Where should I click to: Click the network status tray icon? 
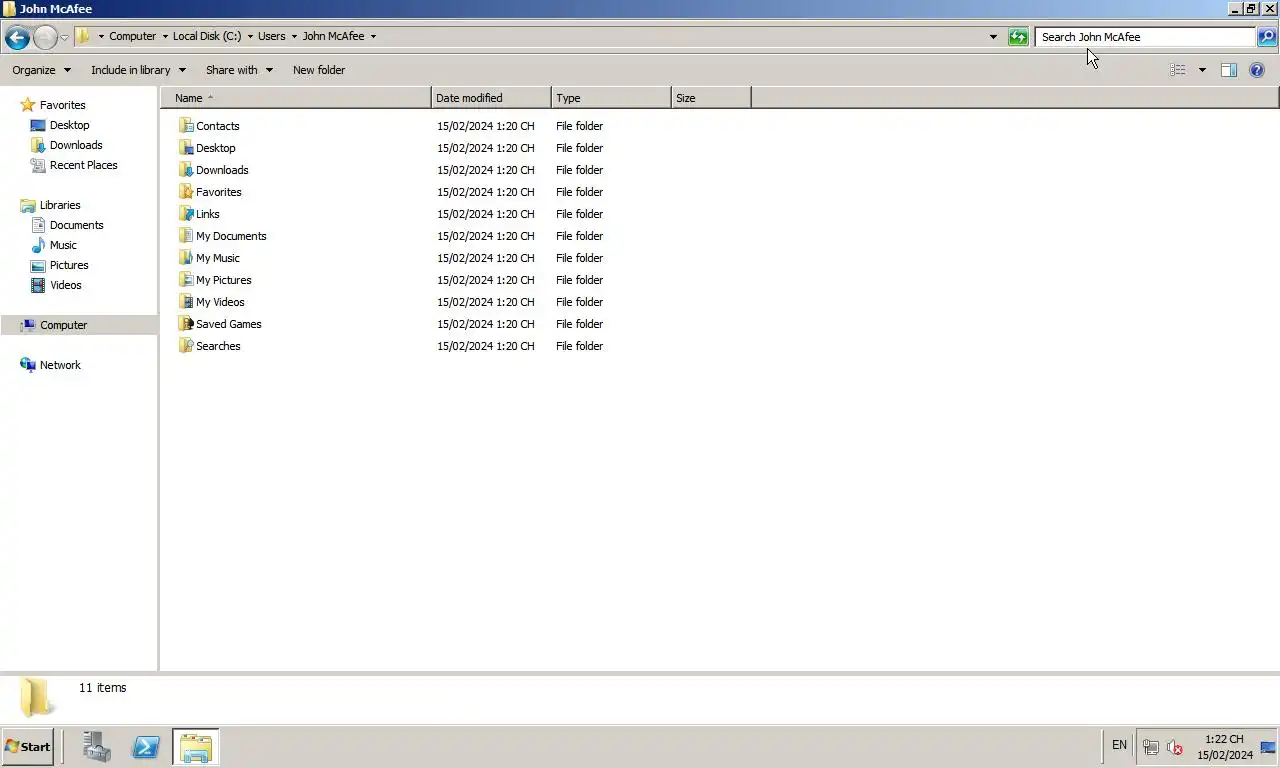pyautogui.click(x=1151, y=747)
